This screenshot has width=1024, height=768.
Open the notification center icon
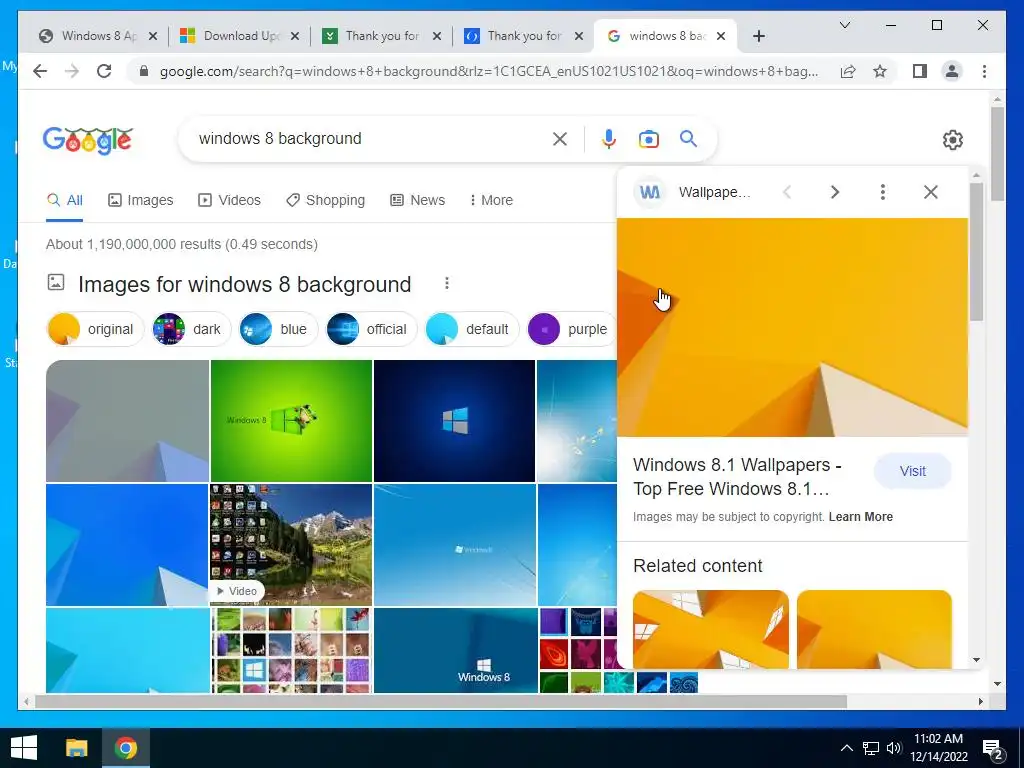point(993,749)
